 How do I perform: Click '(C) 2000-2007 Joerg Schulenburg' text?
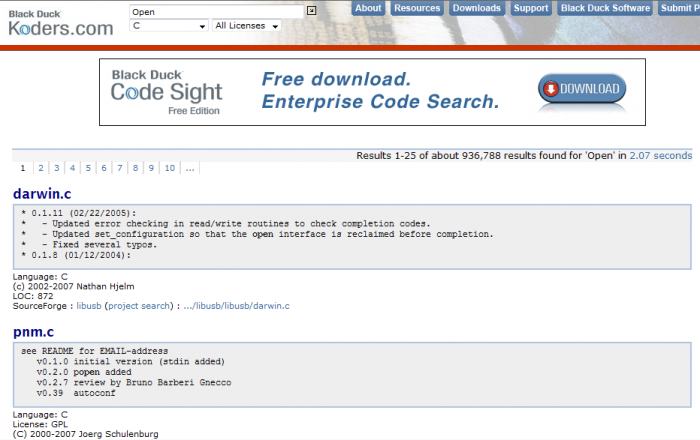(86, 434)
